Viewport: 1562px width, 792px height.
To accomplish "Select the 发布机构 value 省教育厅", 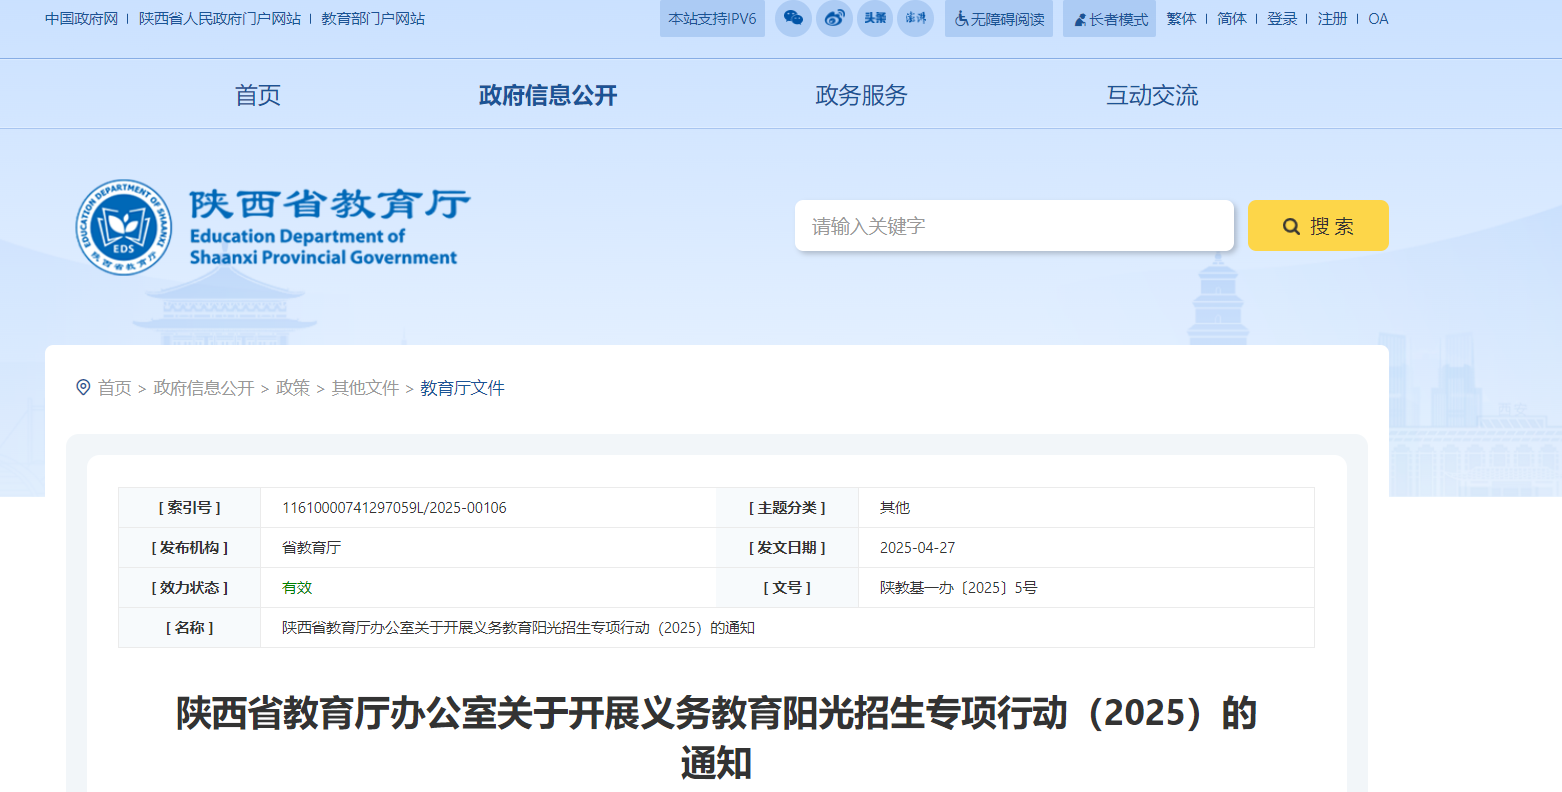I will point(311,548).
